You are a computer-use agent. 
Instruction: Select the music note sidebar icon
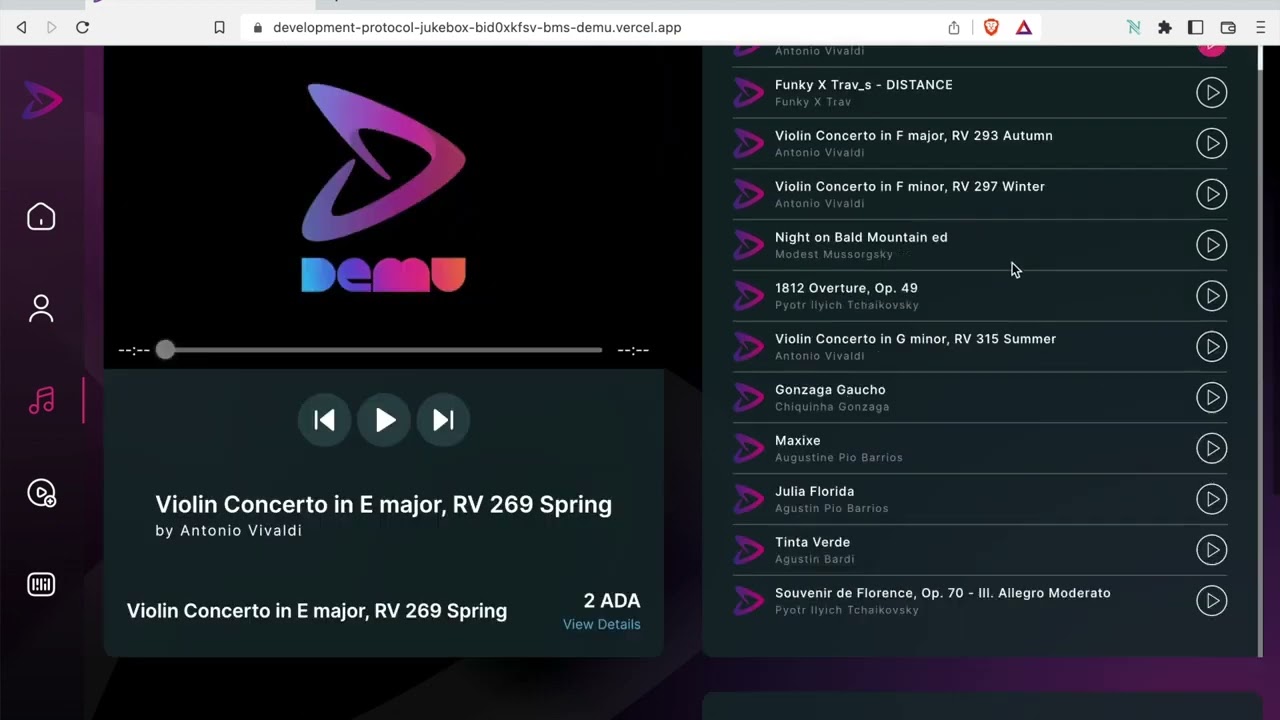41,401
